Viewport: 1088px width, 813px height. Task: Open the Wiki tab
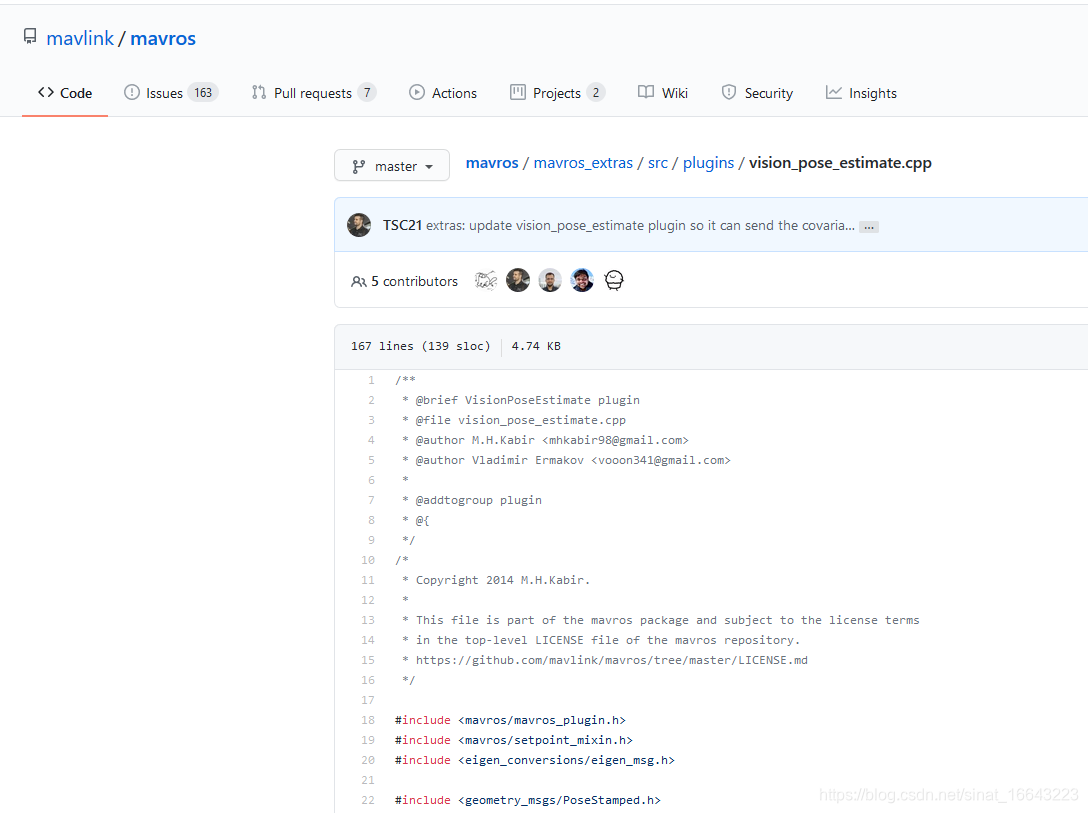pos(663,93)
